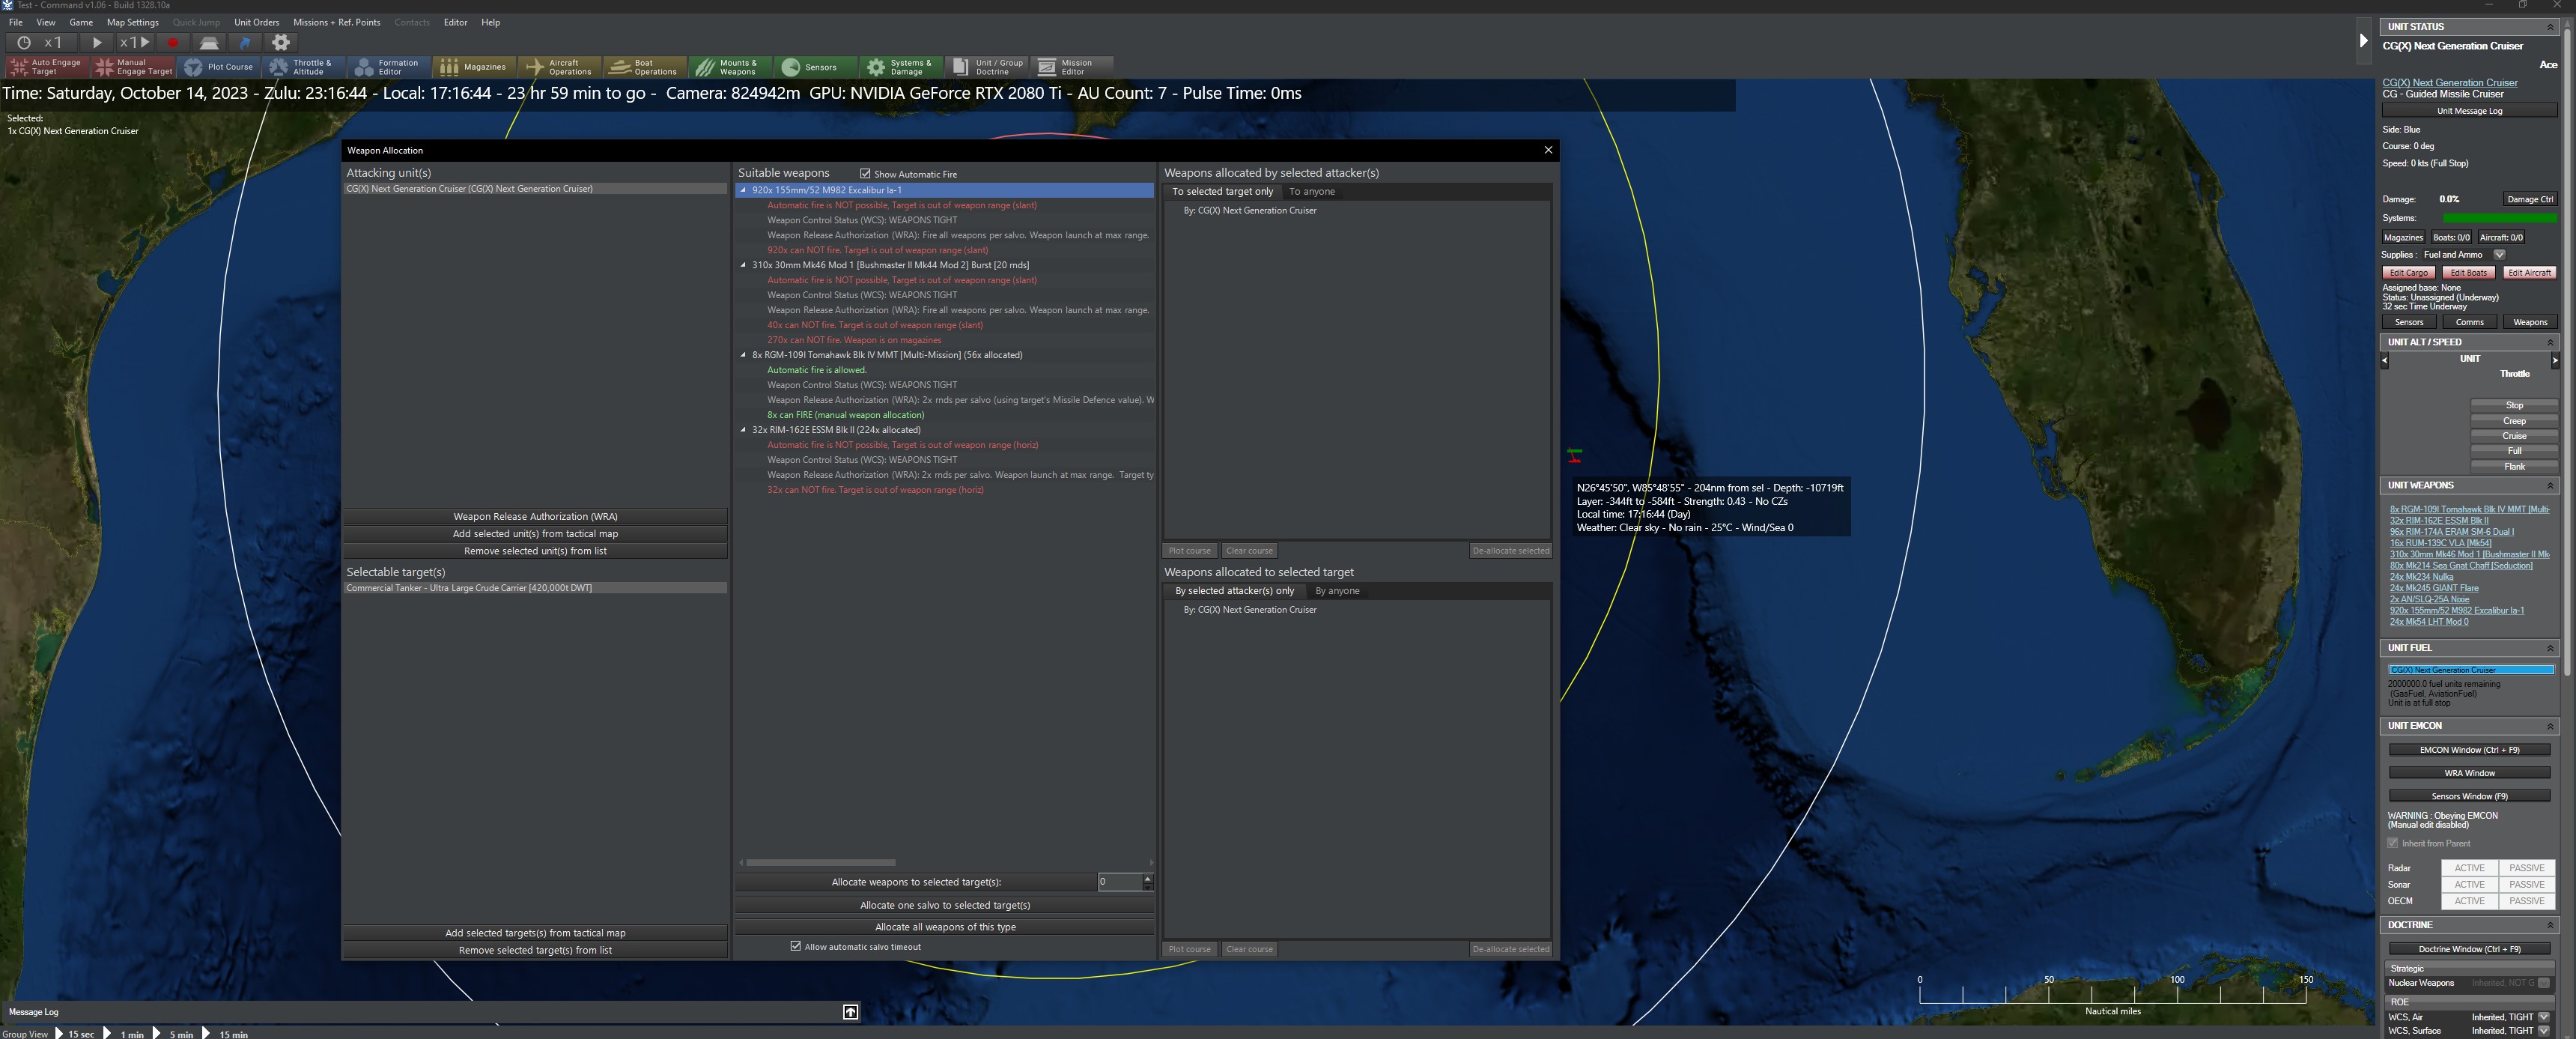Open the WCS, Air doctrine dropdown
This screenshot has width=2576, height=1039.
click(x=2543, y=1017)
